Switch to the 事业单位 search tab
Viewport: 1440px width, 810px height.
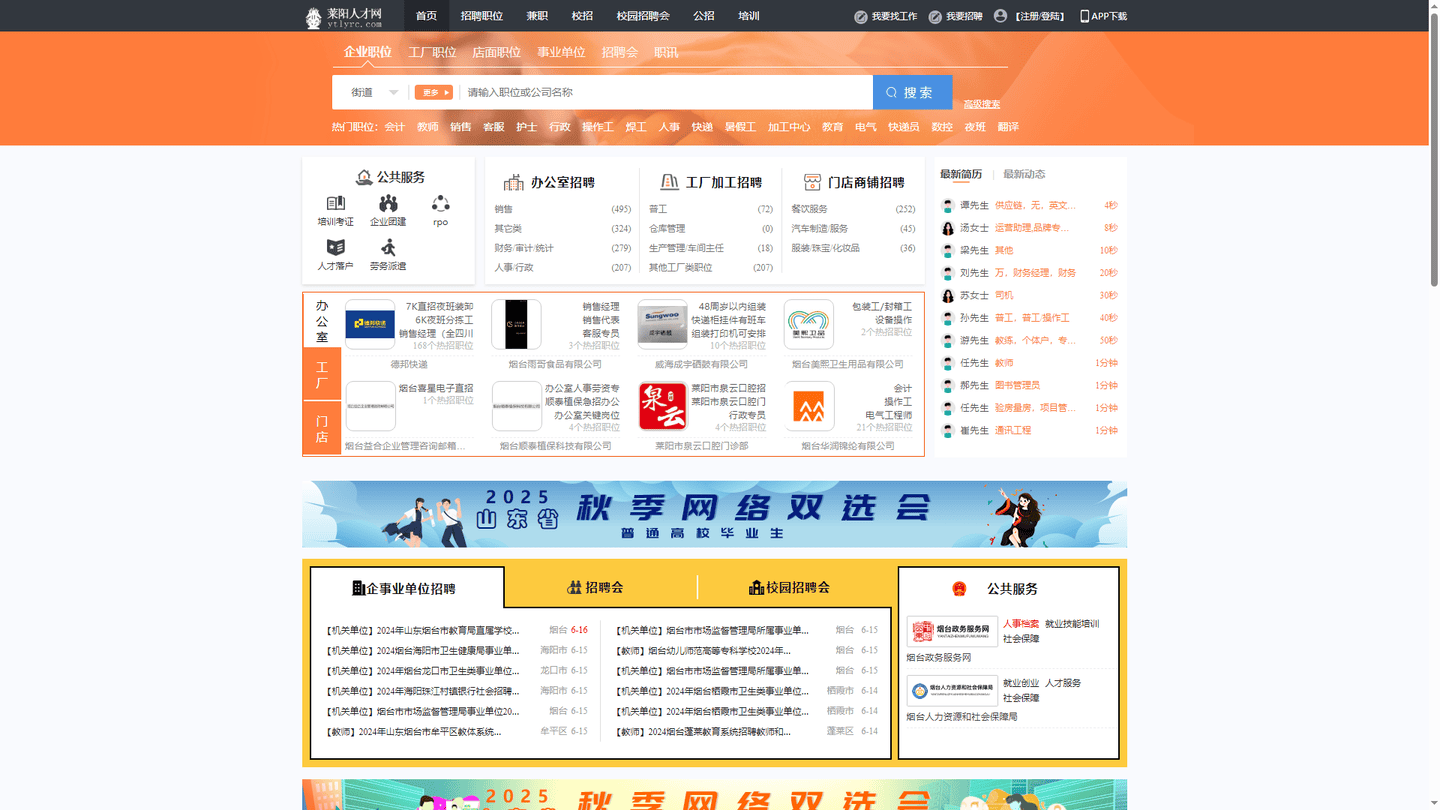(x=561, y=52)
